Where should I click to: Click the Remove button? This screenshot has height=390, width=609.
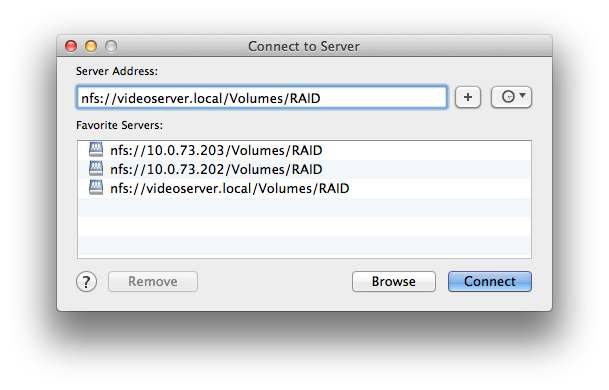click(x=153, y=281)
